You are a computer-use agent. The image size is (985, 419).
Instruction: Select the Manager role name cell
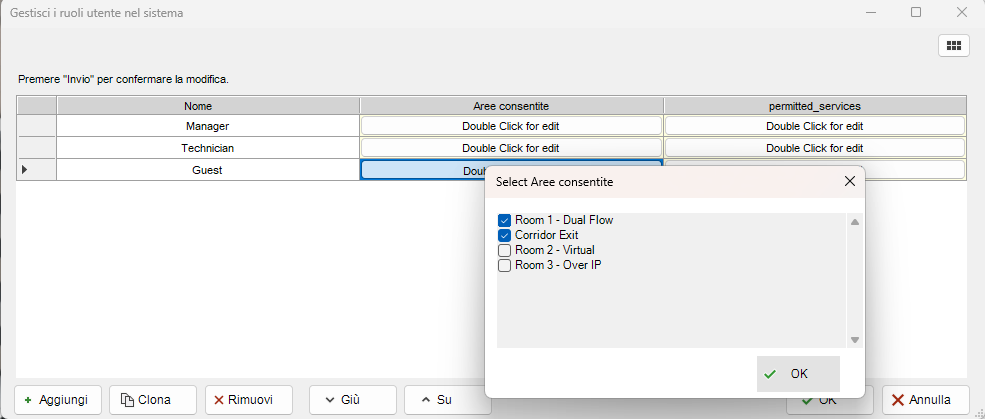click(208, 126)
